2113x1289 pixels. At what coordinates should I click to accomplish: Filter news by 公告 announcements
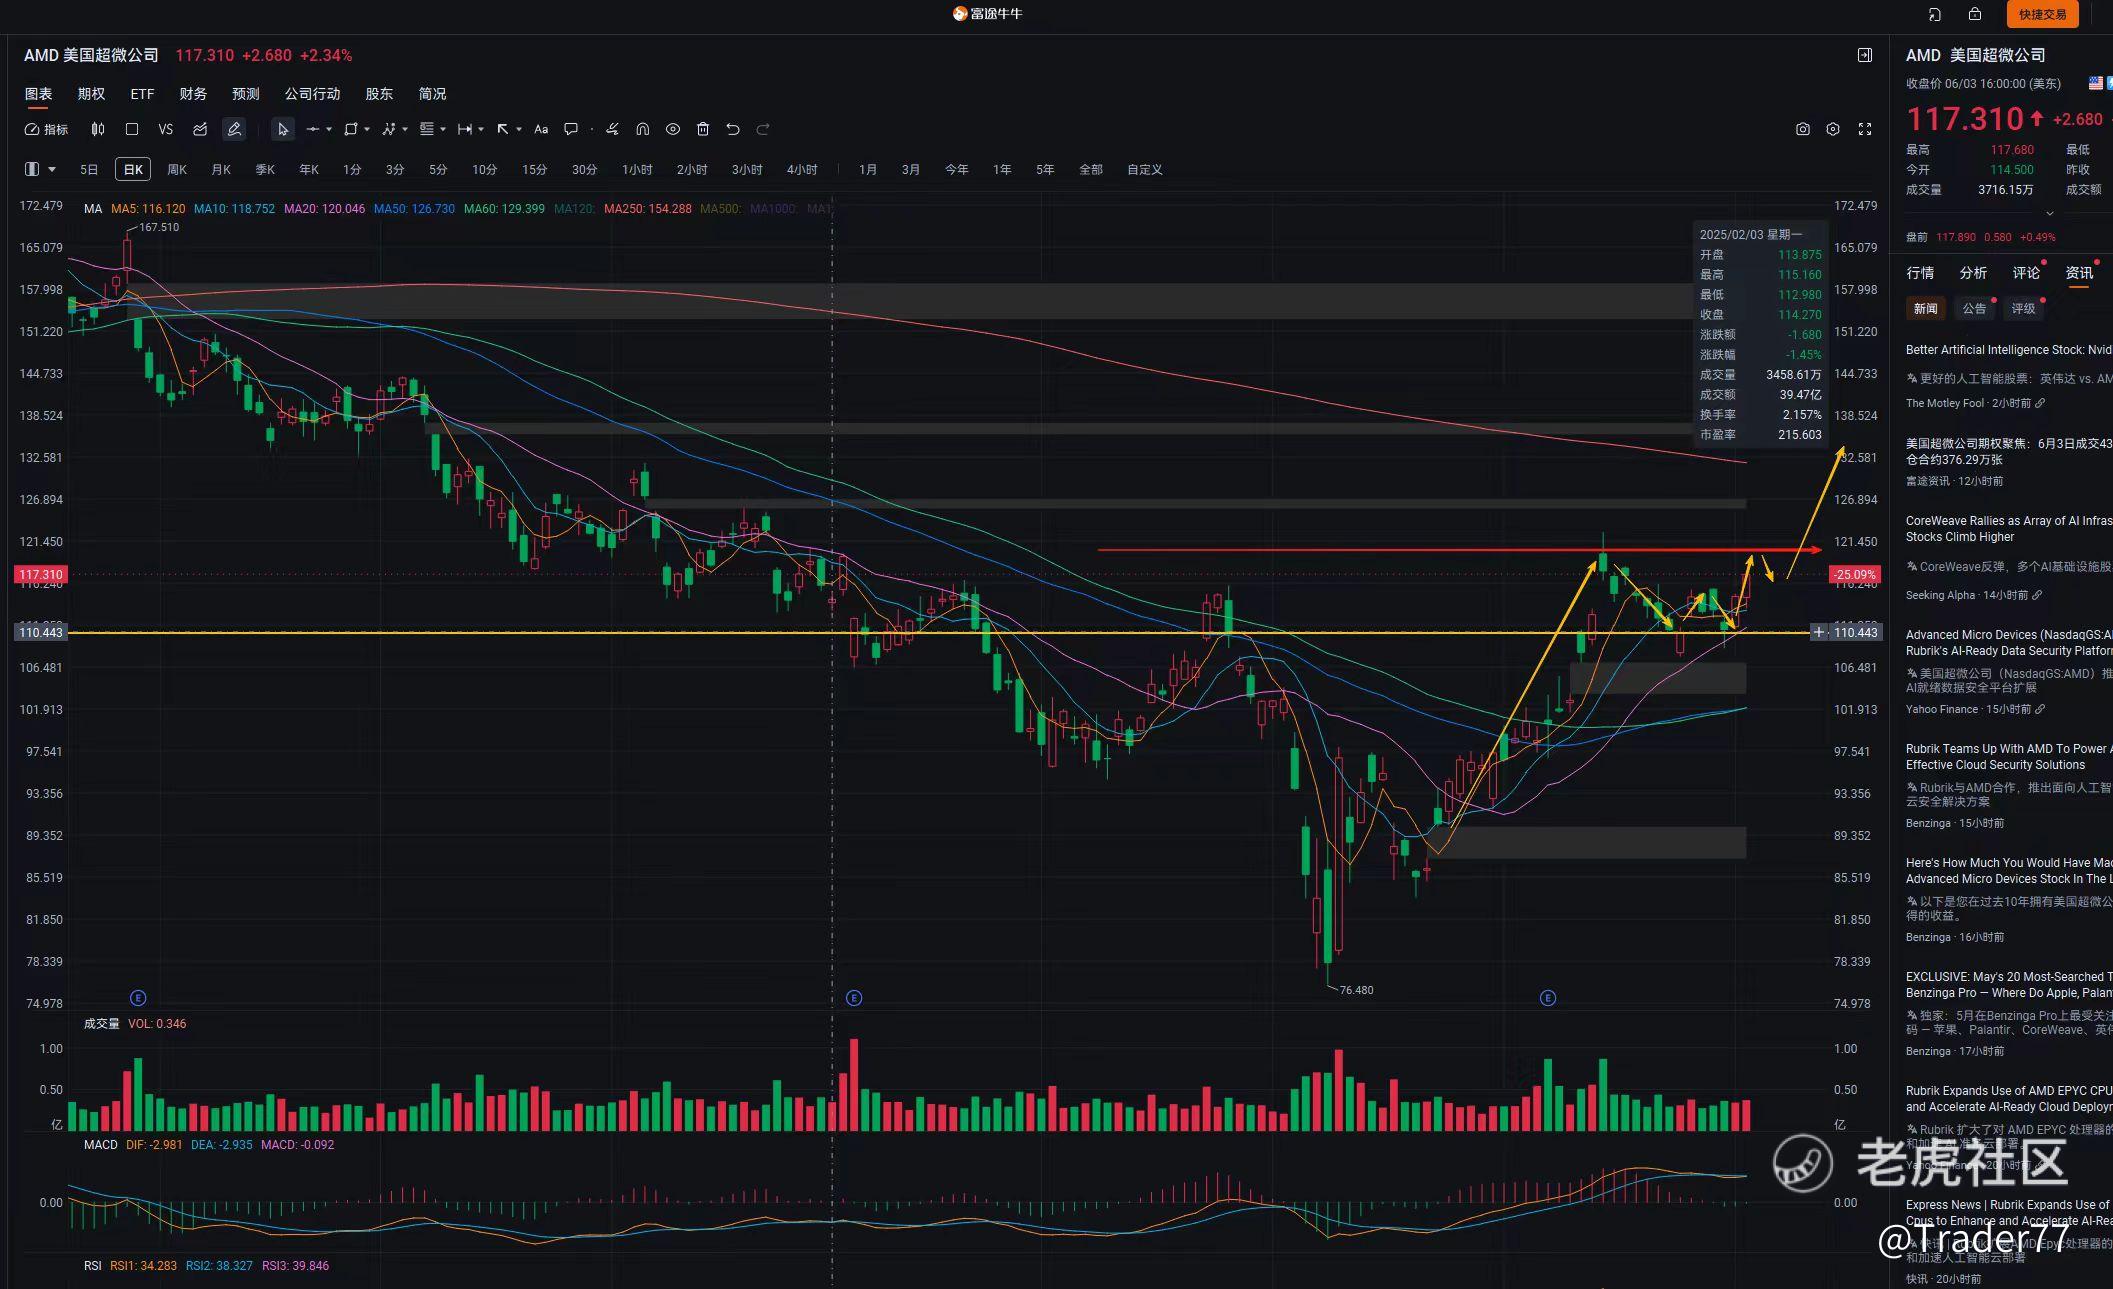(x=1974, y=309)
